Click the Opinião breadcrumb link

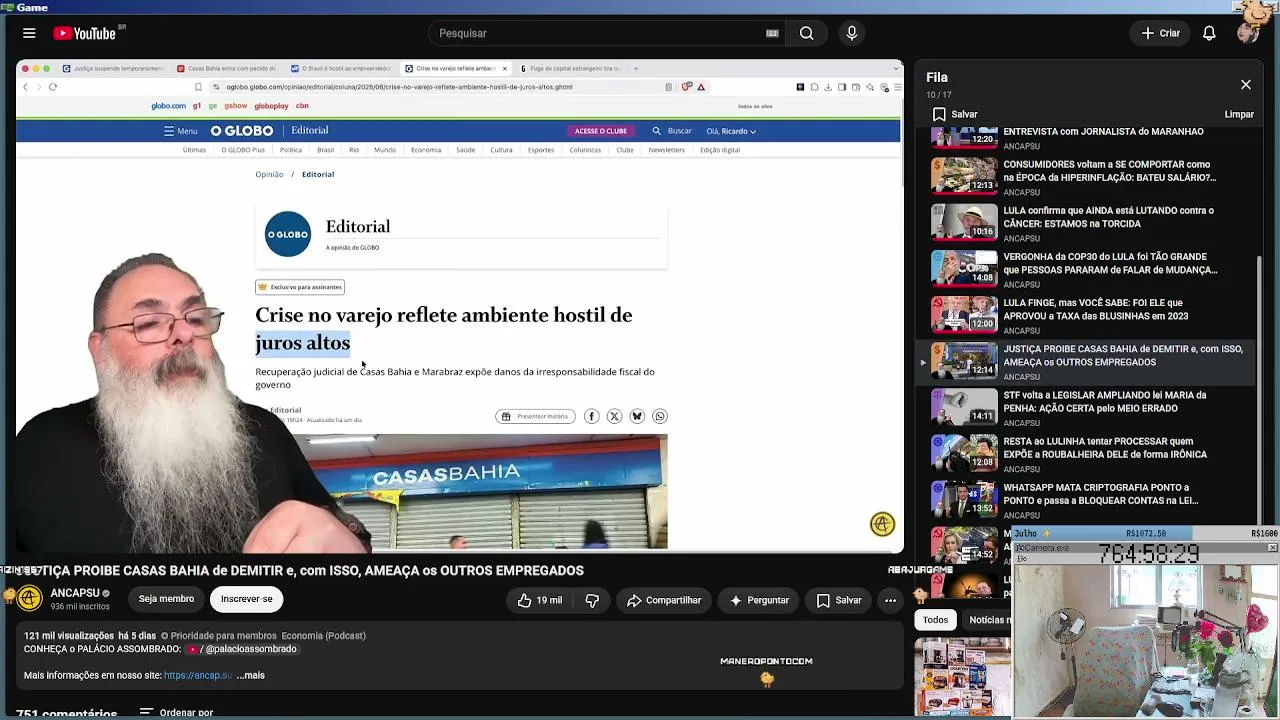click(269, 174)
